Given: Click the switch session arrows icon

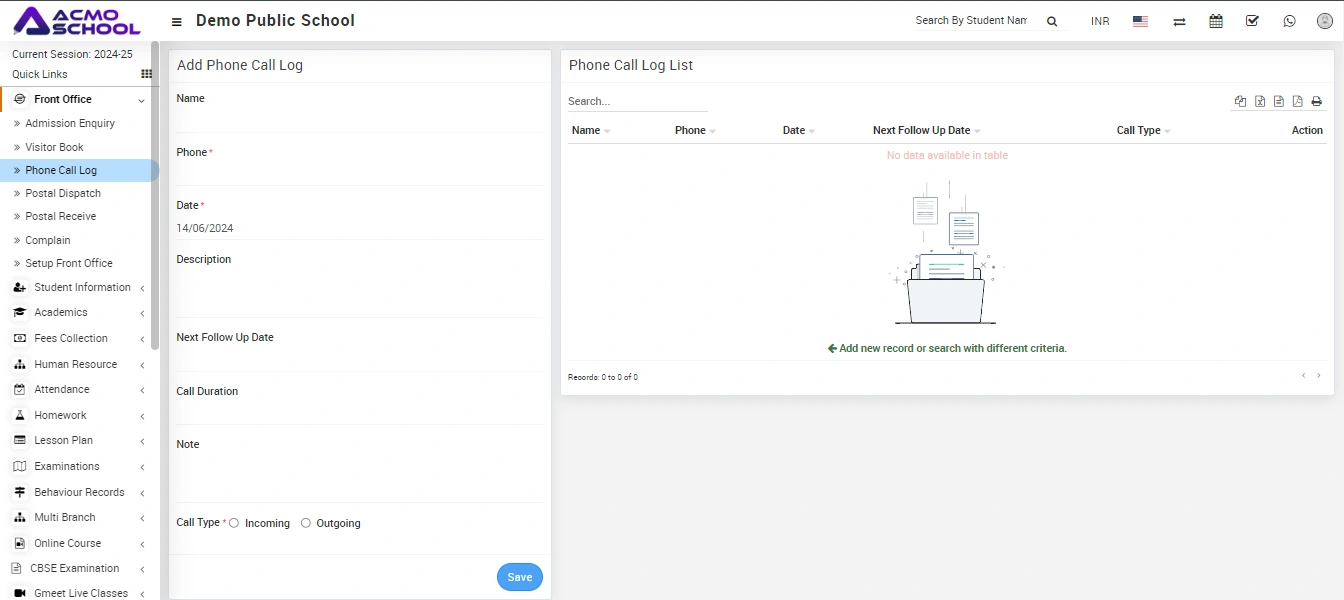Looking at the screenshot, I should pos(1180,21).
